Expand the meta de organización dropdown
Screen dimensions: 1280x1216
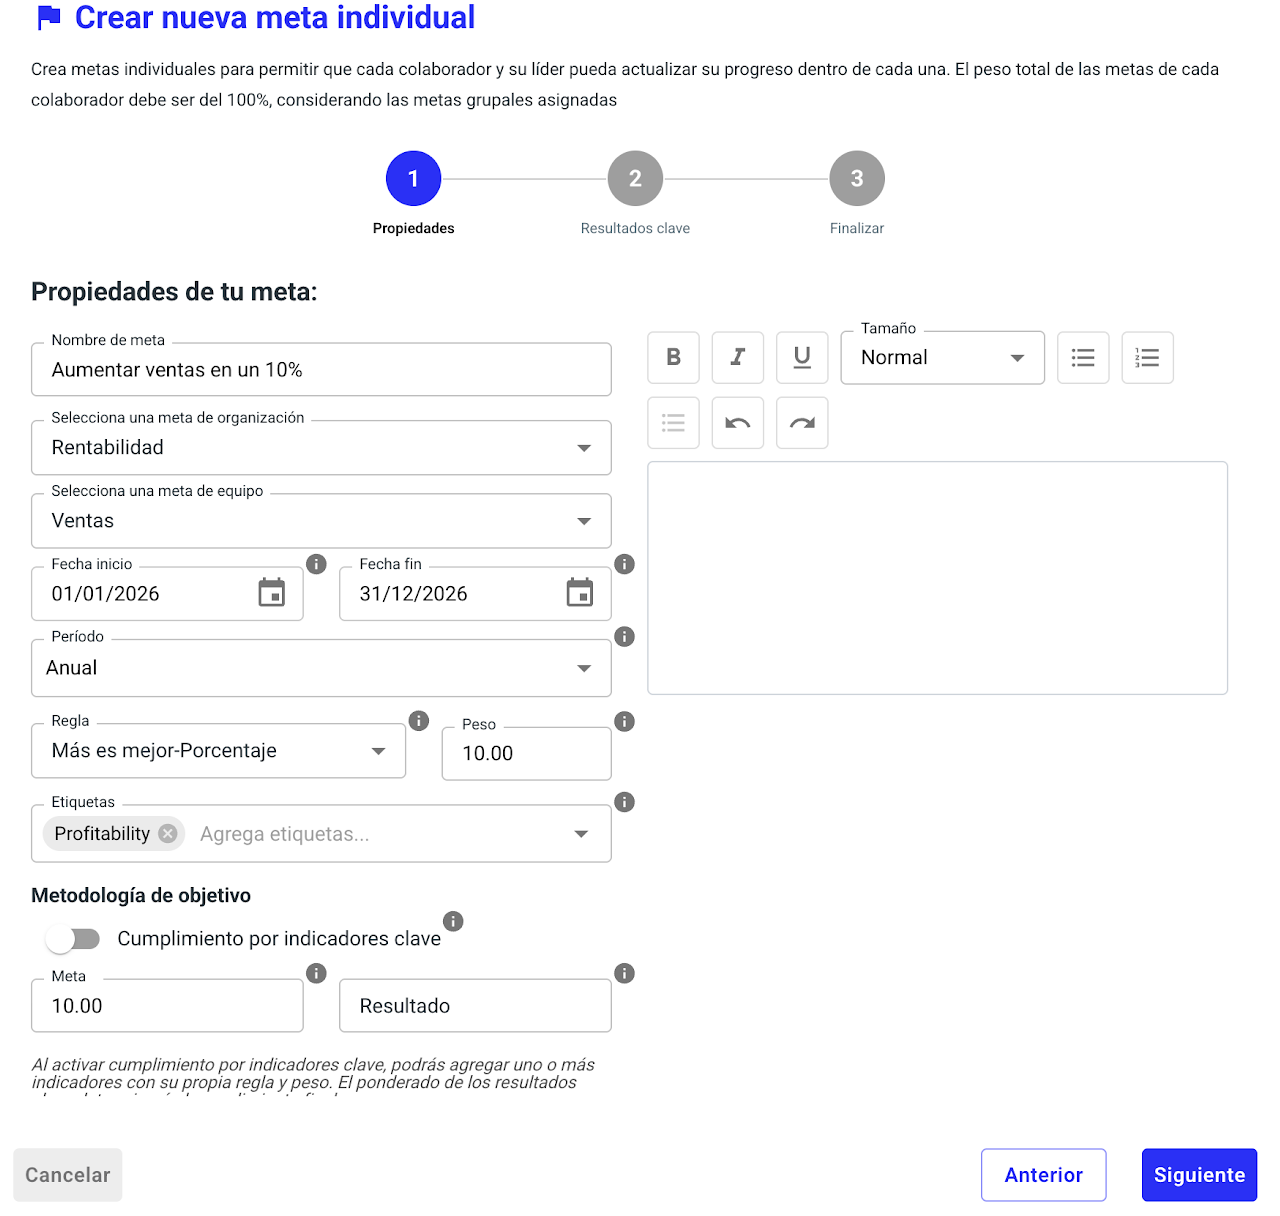584,448
